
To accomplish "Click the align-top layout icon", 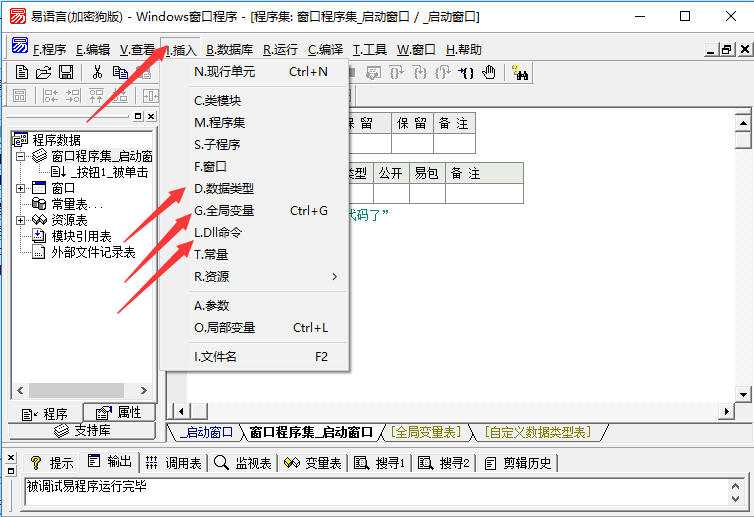I will coord(96,96).
